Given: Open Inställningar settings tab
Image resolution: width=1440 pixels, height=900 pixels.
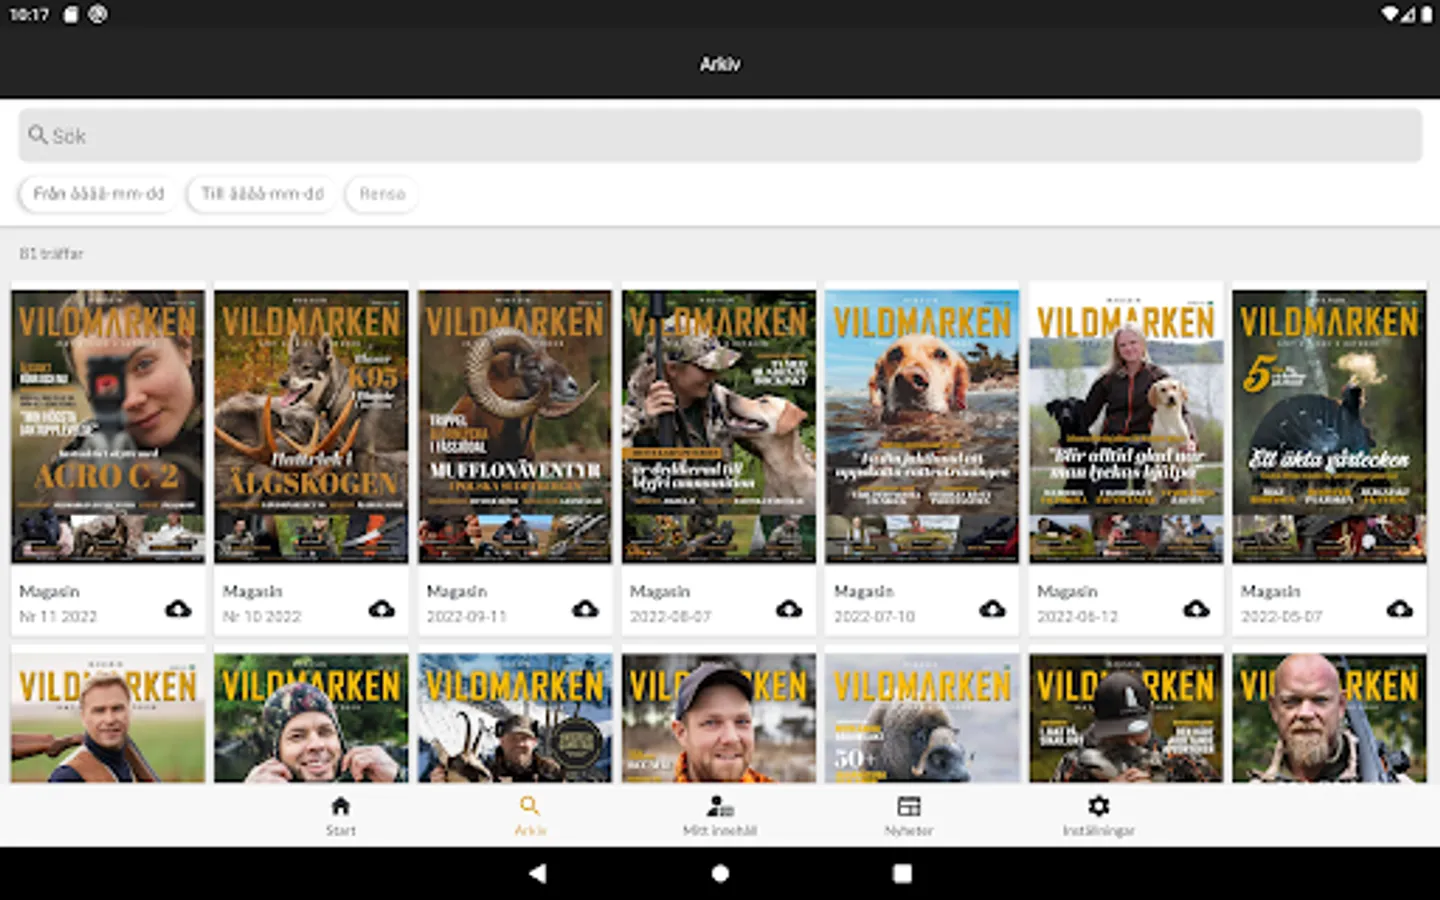Looking at the screenshot, I should point(1098,815).
